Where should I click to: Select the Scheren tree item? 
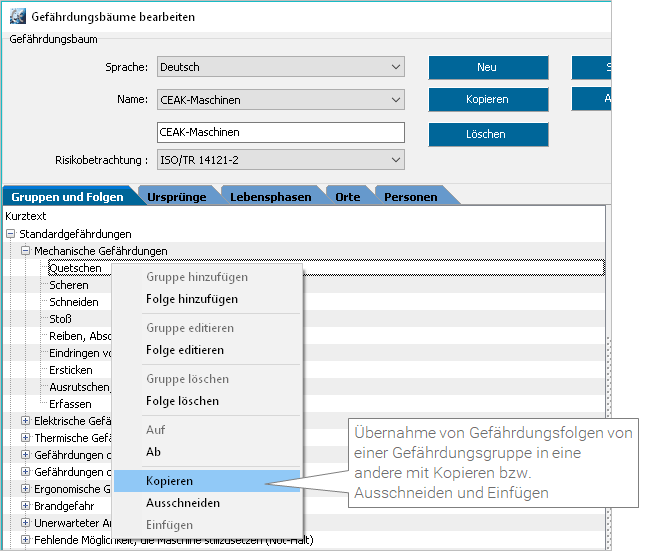[x=69, y=285]
